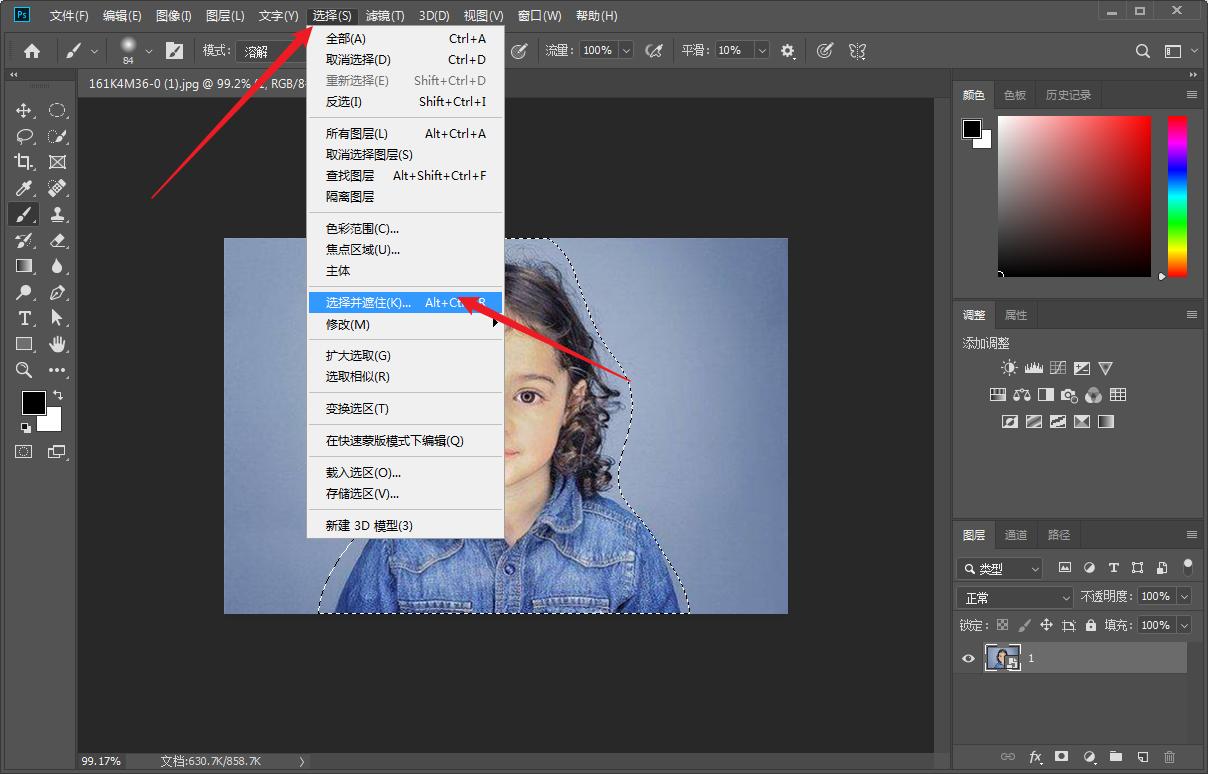Toggle Quick Mask mode in the toolbox
The height and width of the screenshot is (774, 1208).
[x=24, y=451]
